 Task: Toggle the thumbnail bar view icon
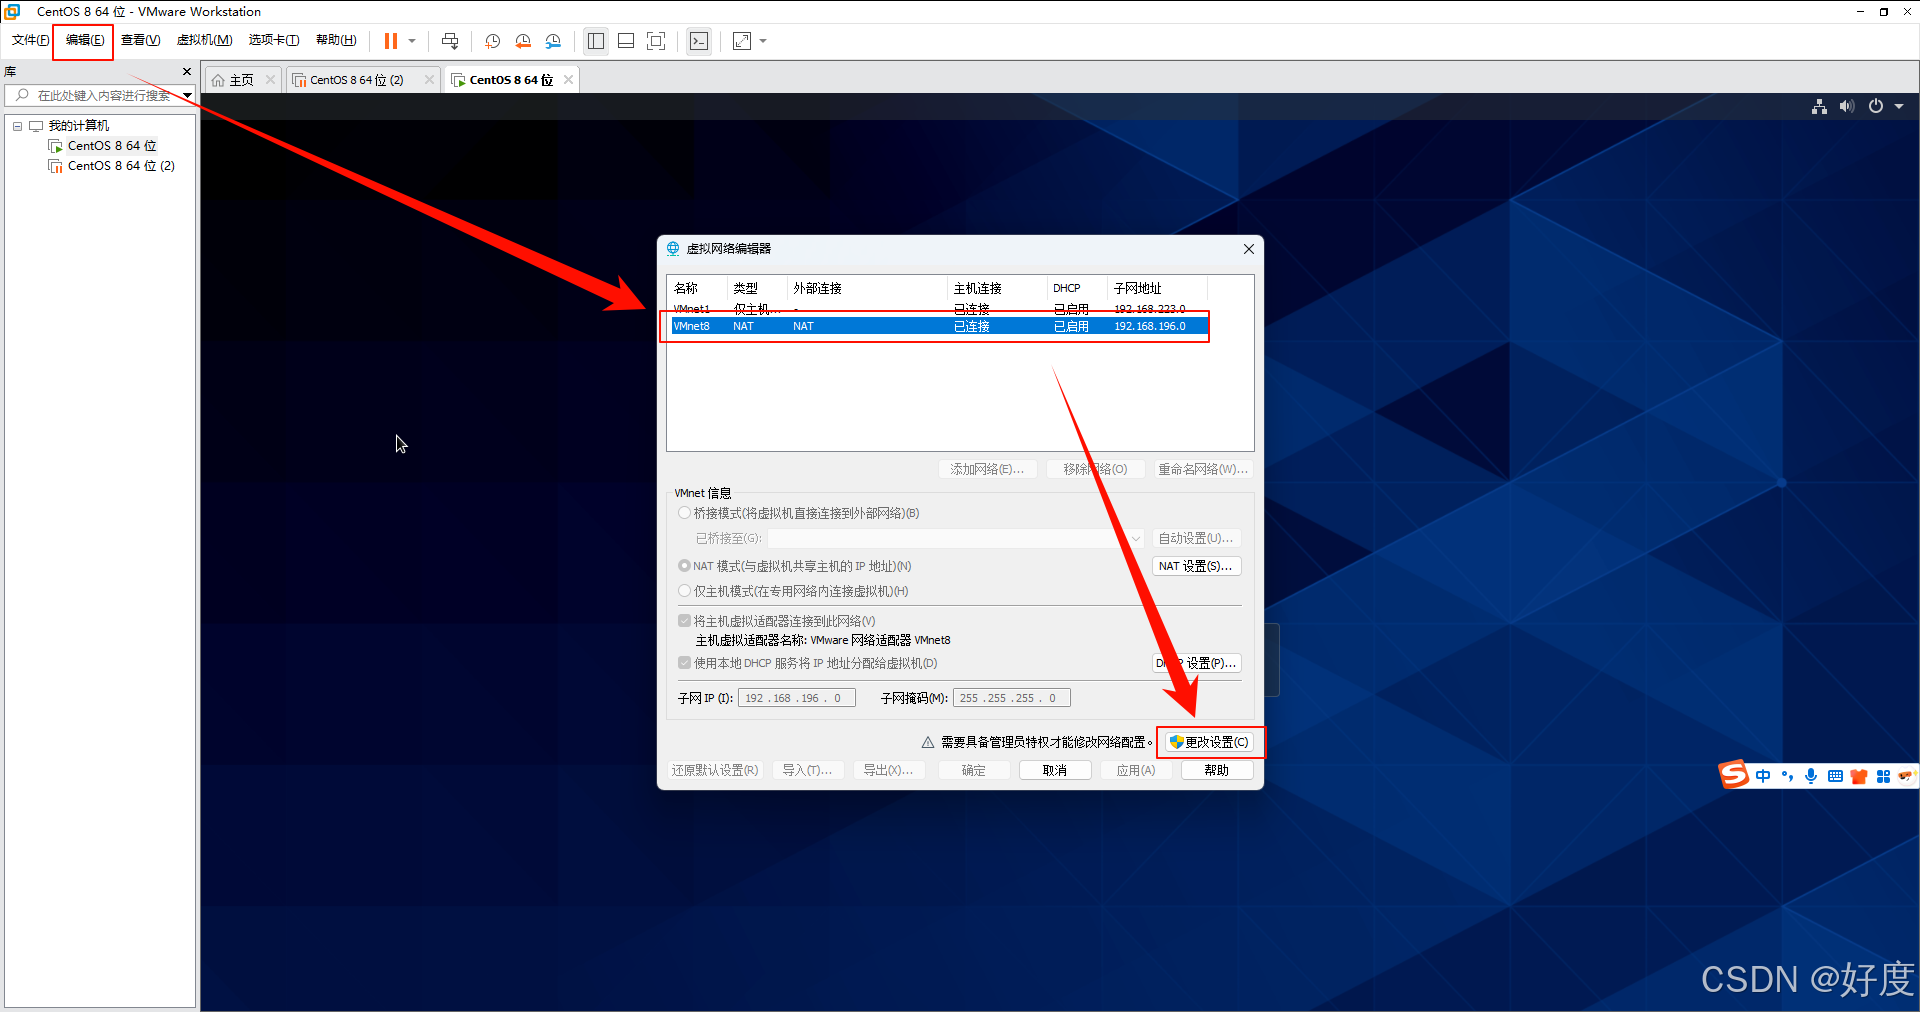click(x=626, y=41)
